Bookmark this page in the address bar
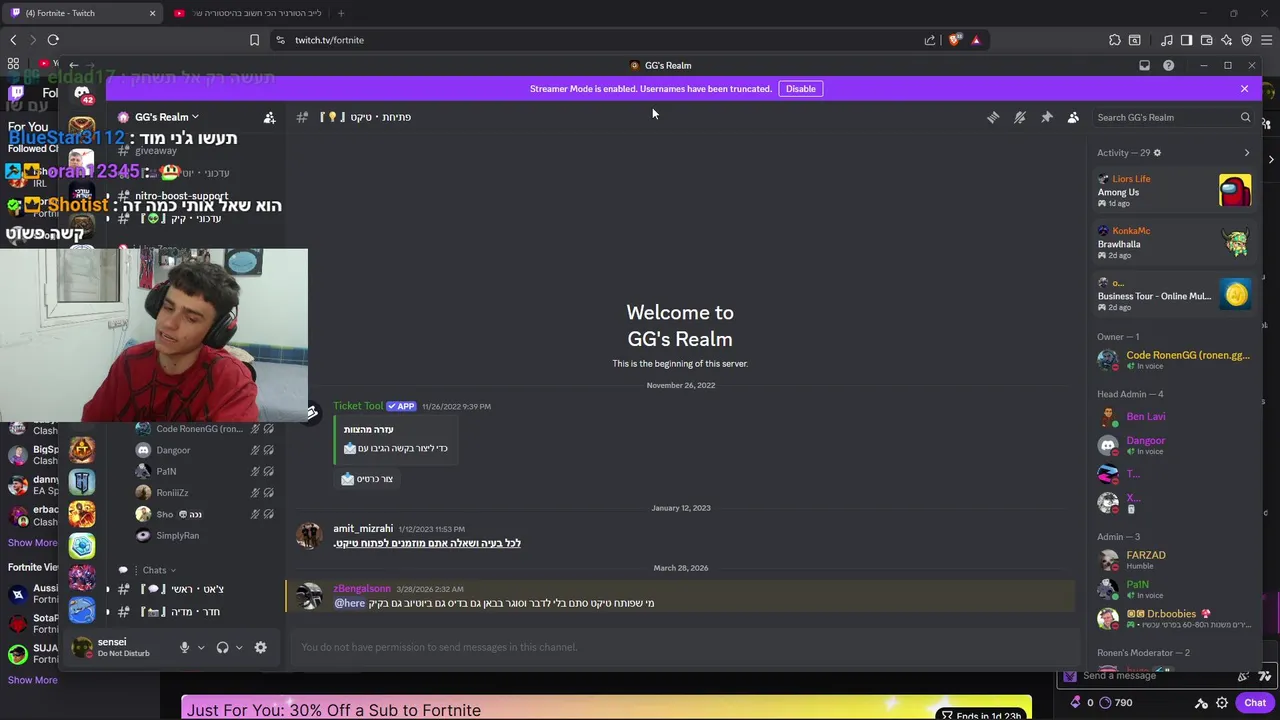This screenshot has height=720, width=1280. tap(254, 40)
